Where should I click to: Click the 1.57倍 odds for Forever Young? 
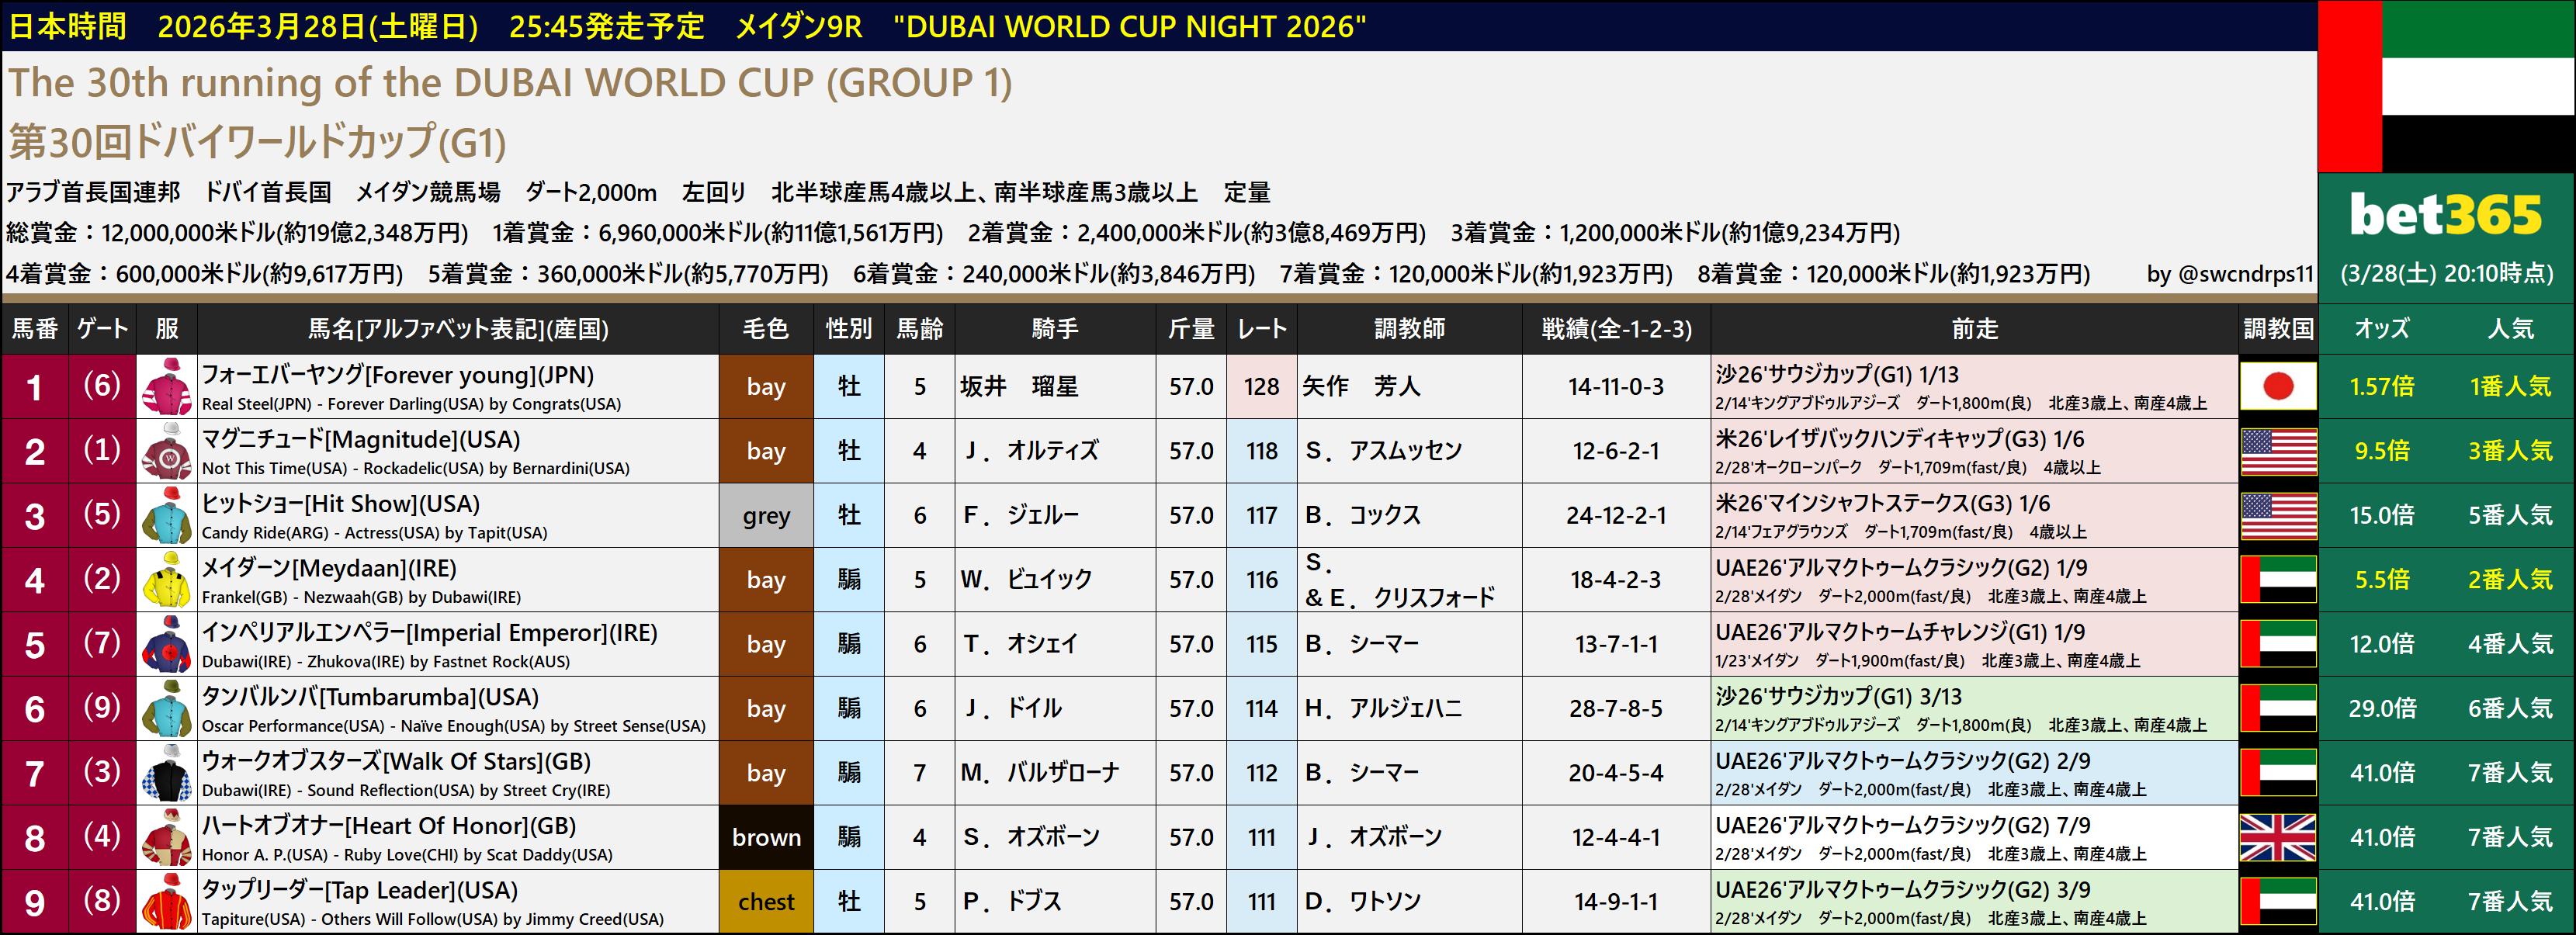tap(2382, 387)
